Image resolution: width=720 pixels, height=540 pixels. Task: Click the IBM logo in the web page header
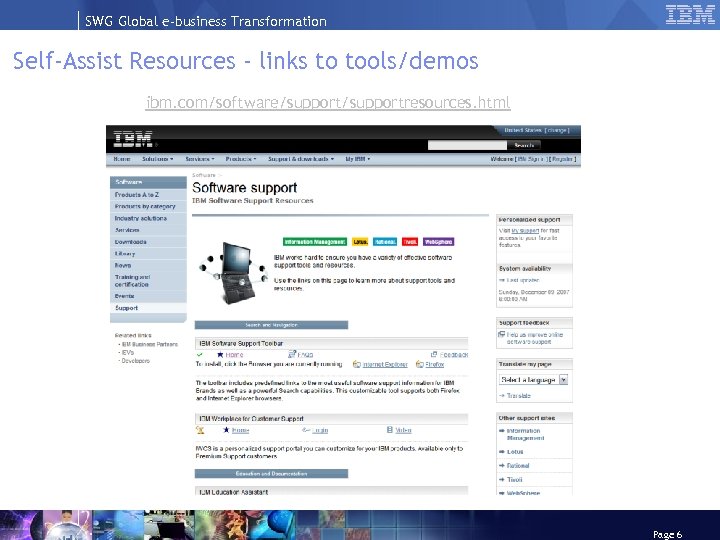133,139
